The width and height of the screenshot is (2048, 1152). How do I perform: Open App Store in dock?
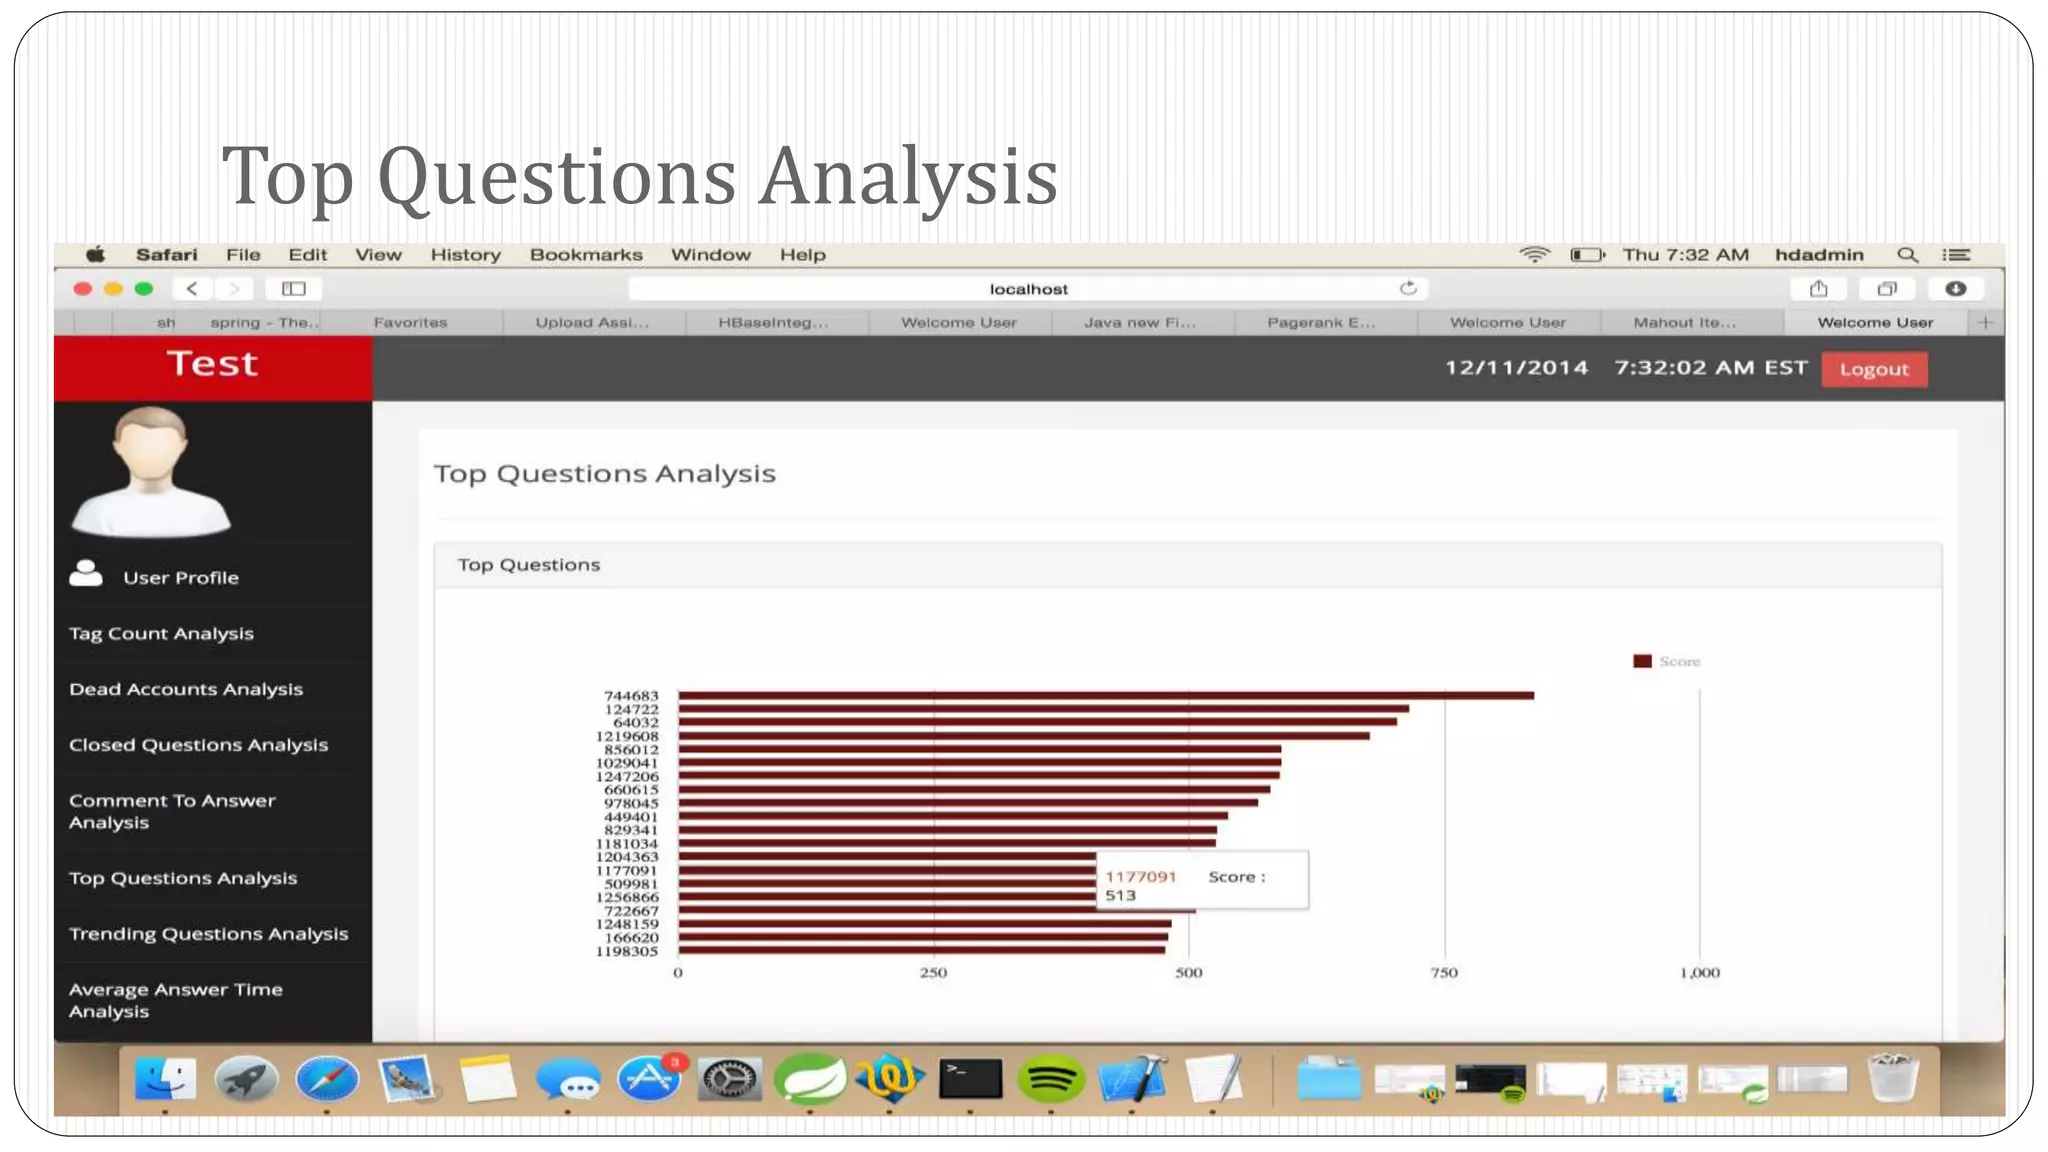click(649, 1080)
